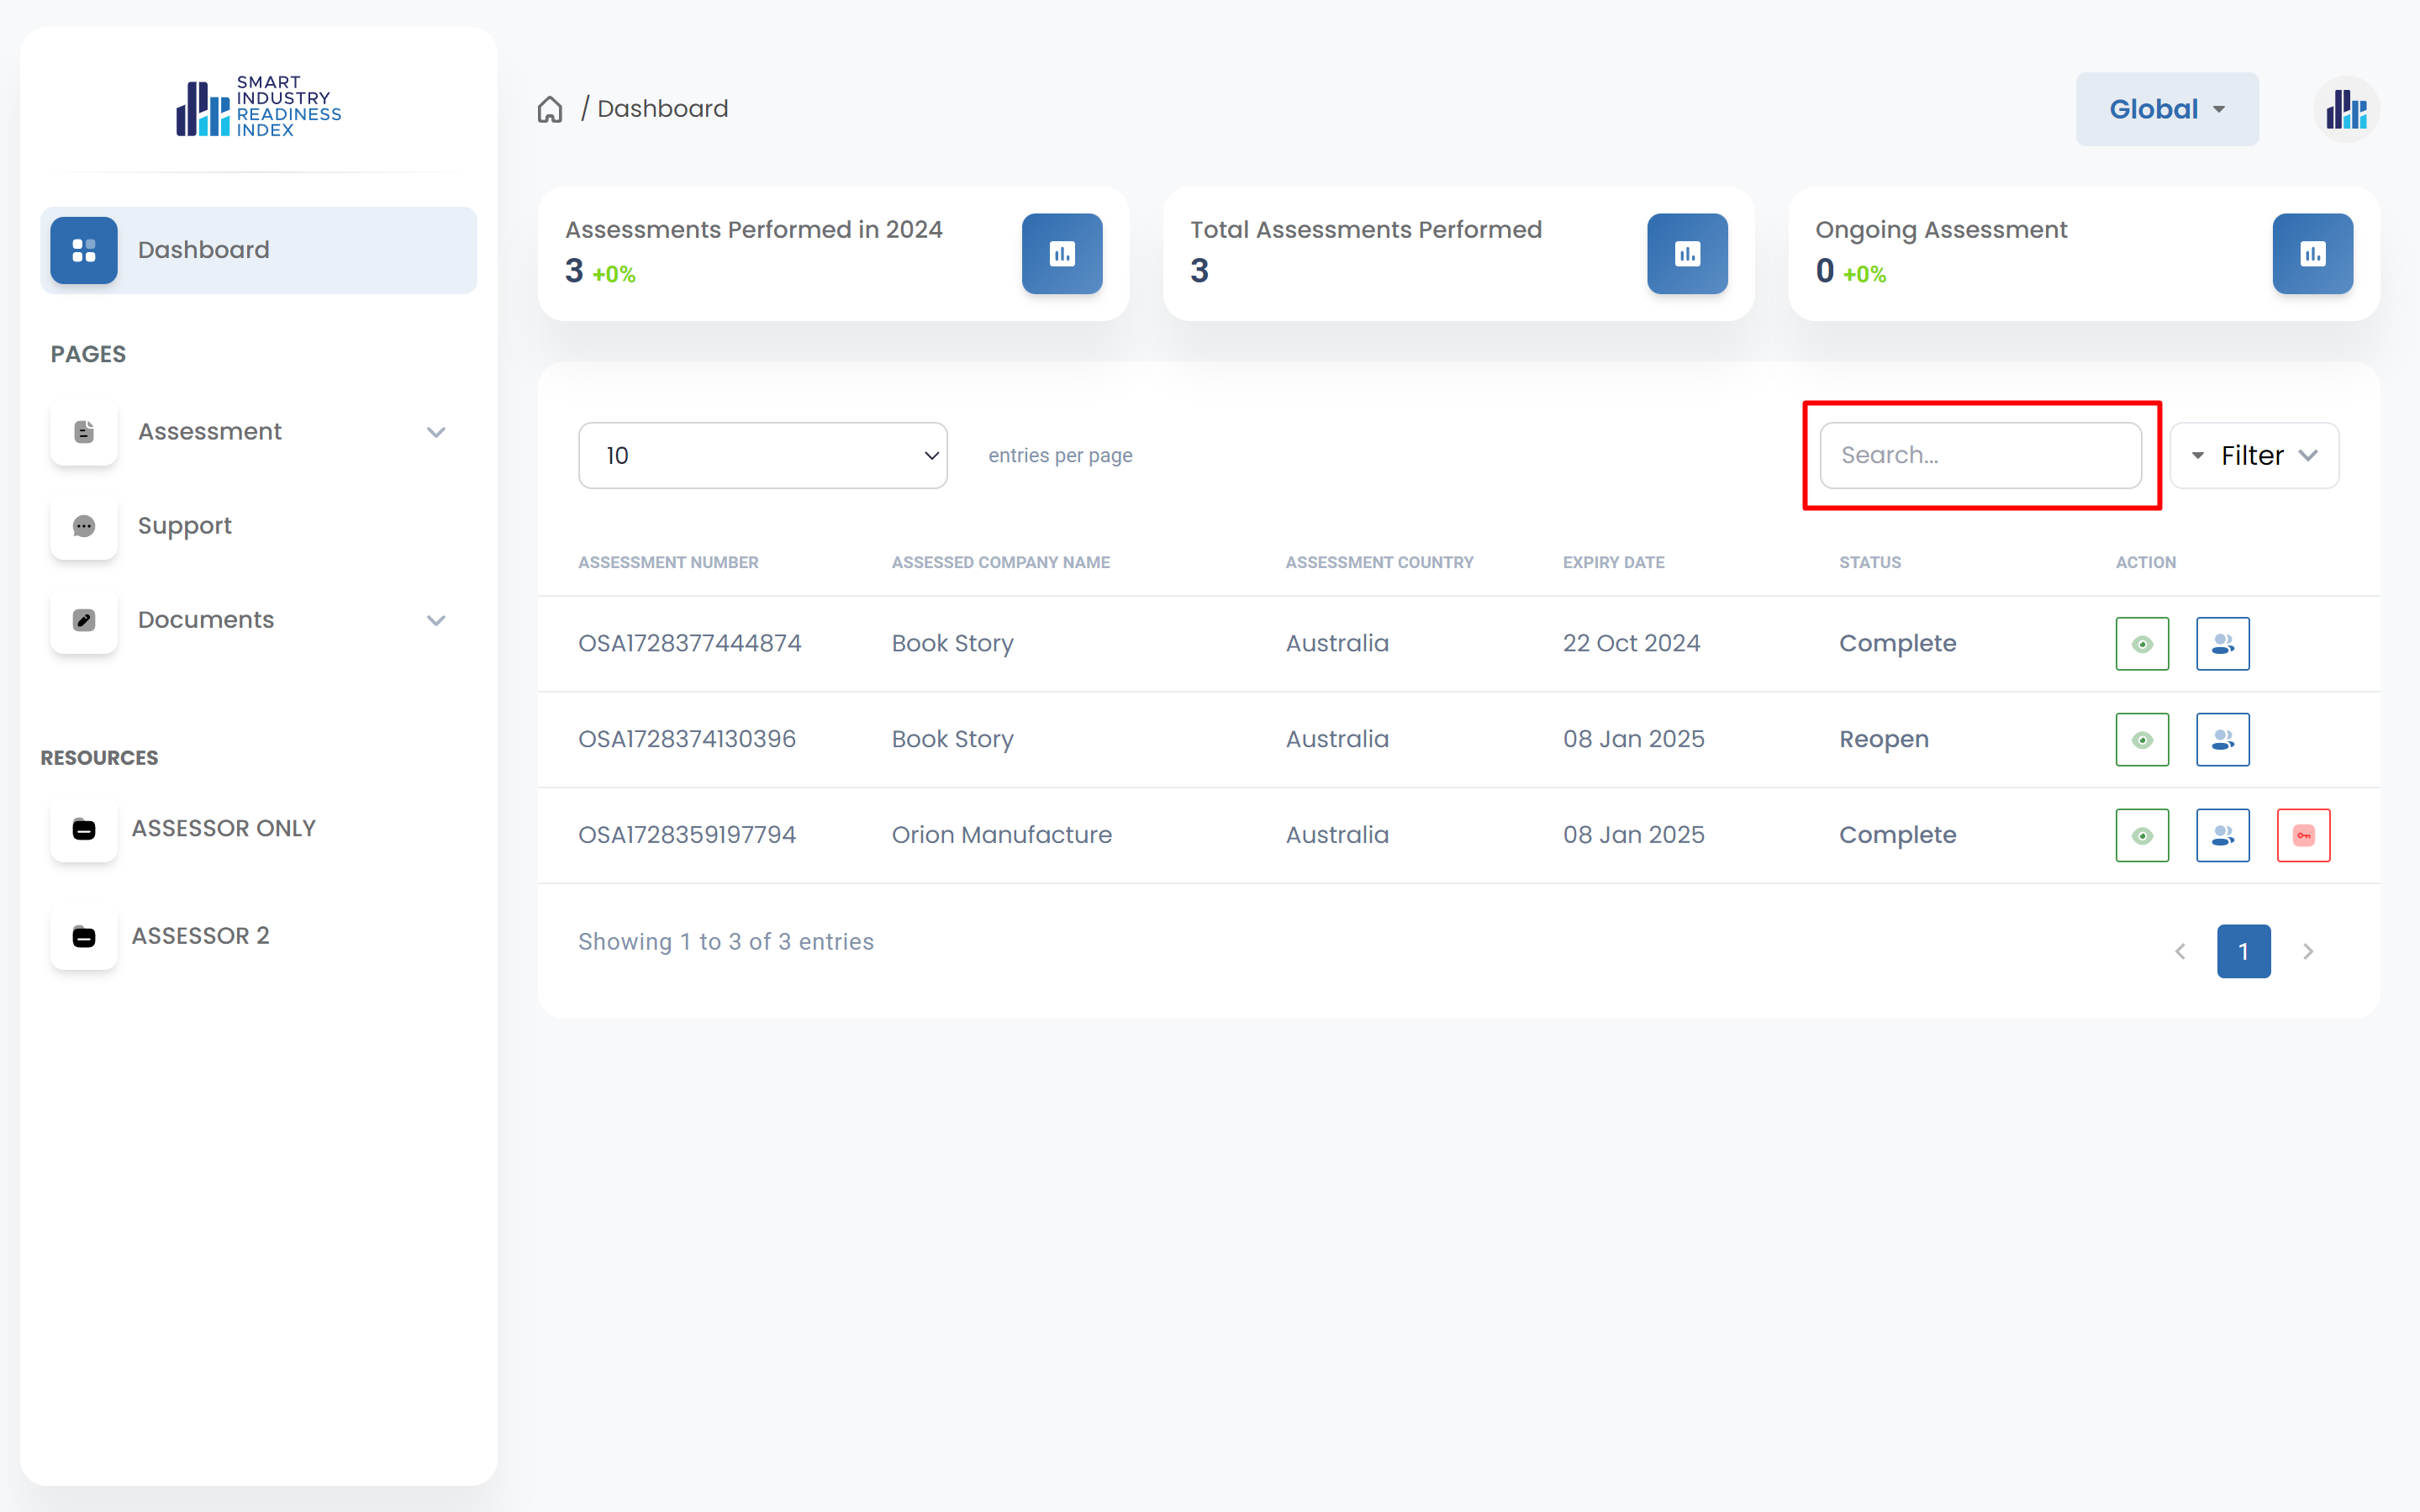Image resolution: width=2420 pixels, height=1512 pixels.
Task: Click chart icon on Assessments Performed in 2024 card
Action: [x=1061, y=254]
